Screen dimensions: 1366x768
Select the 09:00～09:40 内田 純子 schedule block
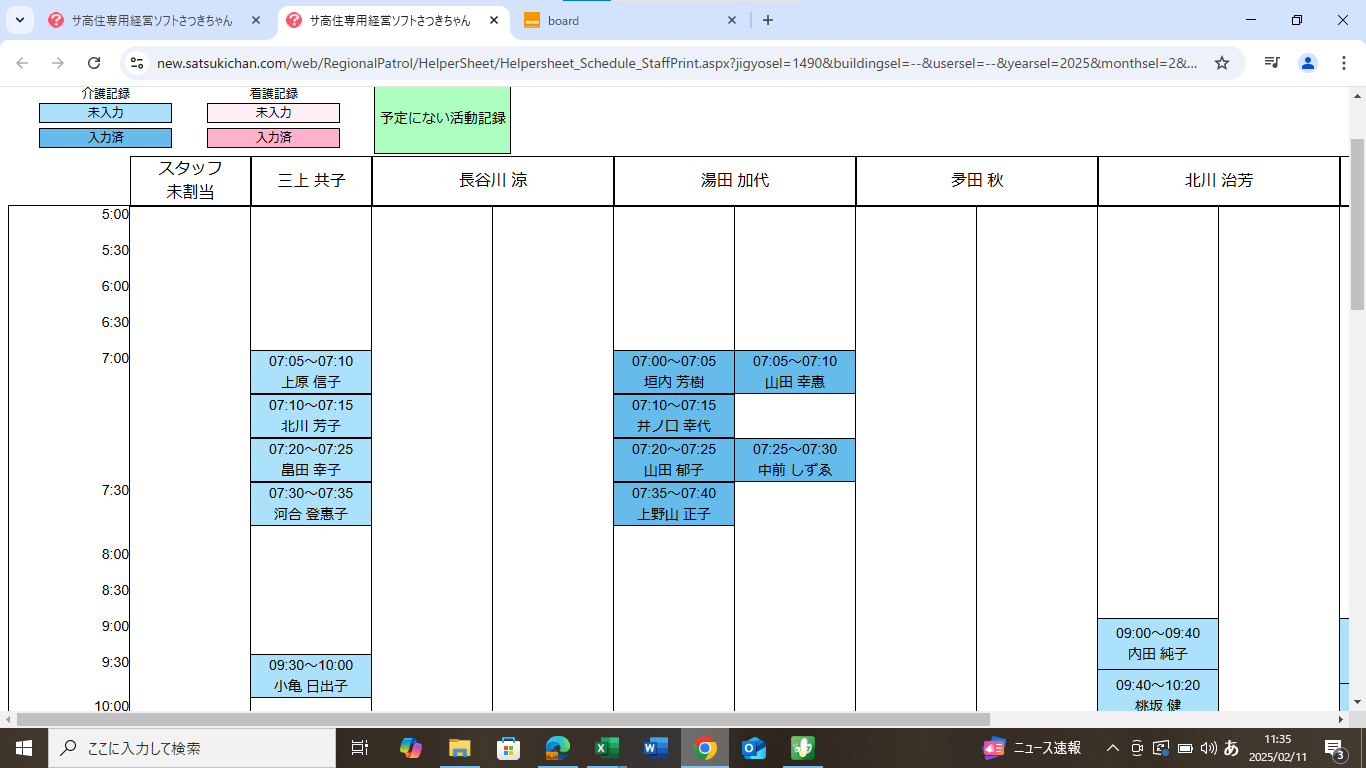tap(1157, 643)
